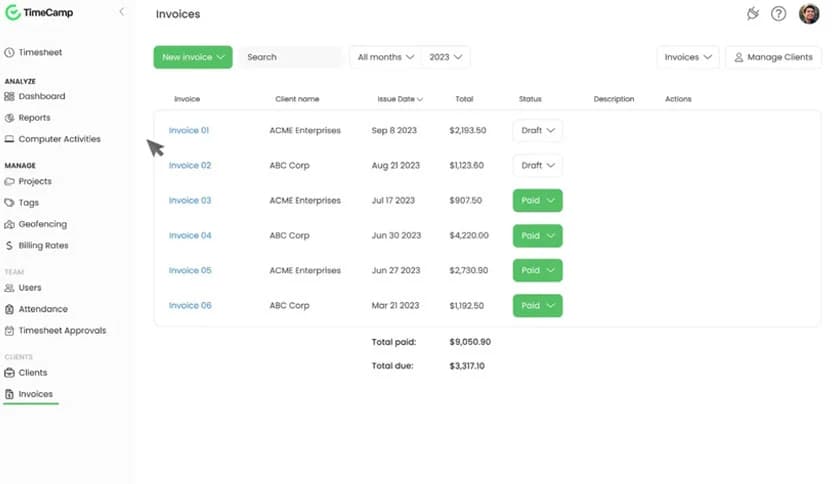The image size is (836, 484).
Task: Go to Dashboard in the sidebar
Action: click(42, 96)
